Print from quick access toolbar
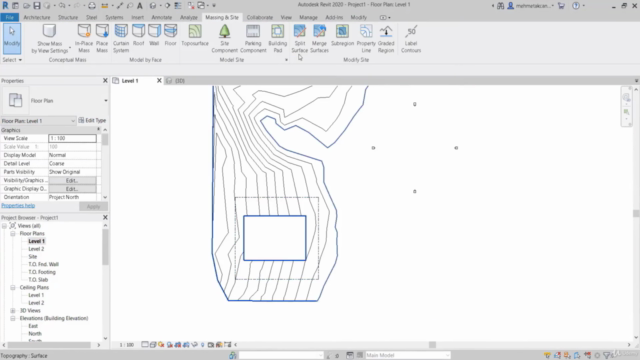This screenshot has width=640, height=360. 92,6
